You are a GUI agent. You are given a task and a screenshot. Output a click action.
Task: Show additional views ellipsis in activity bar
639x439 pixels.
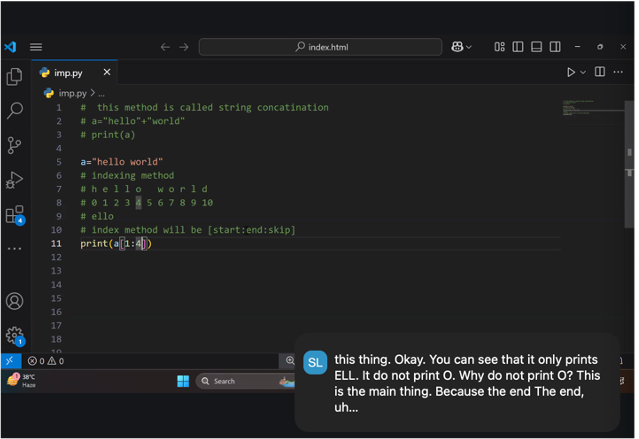tap(15, 249)
